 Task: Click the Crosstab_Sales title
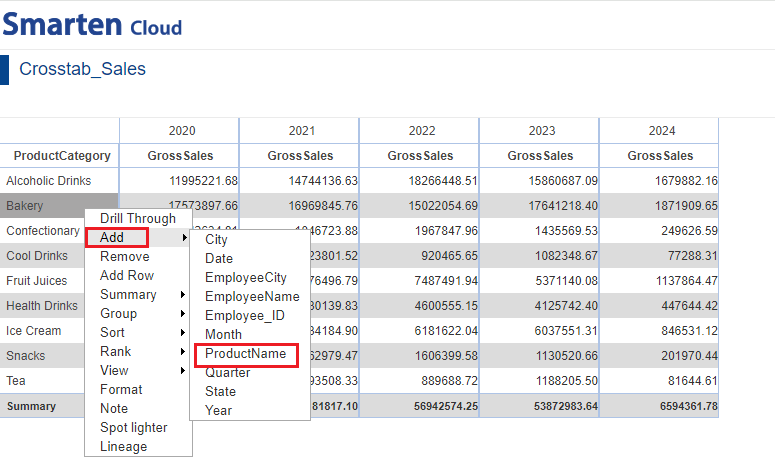(82, 69)
